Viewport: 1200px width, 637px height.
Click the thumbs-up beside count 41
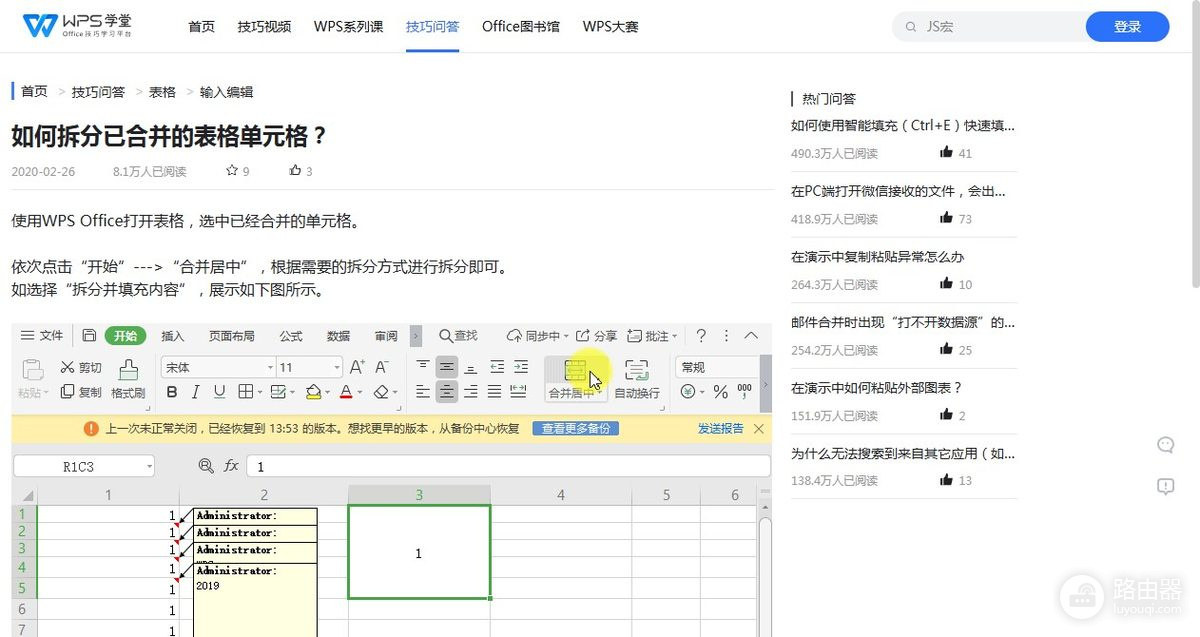tap(946, 153)
